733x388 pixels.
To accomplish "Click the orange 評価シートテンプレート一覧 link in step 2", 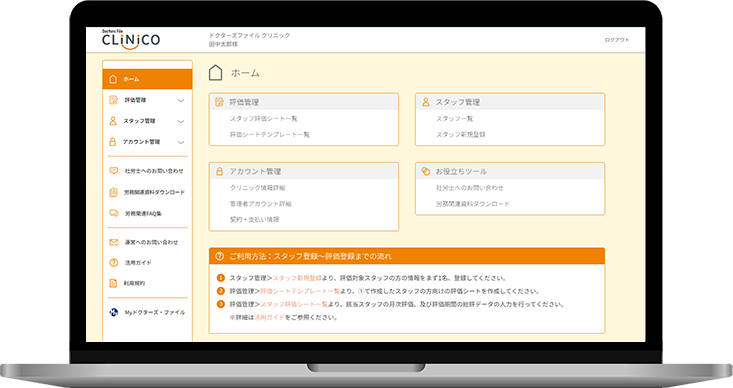I will click(300, 291).
